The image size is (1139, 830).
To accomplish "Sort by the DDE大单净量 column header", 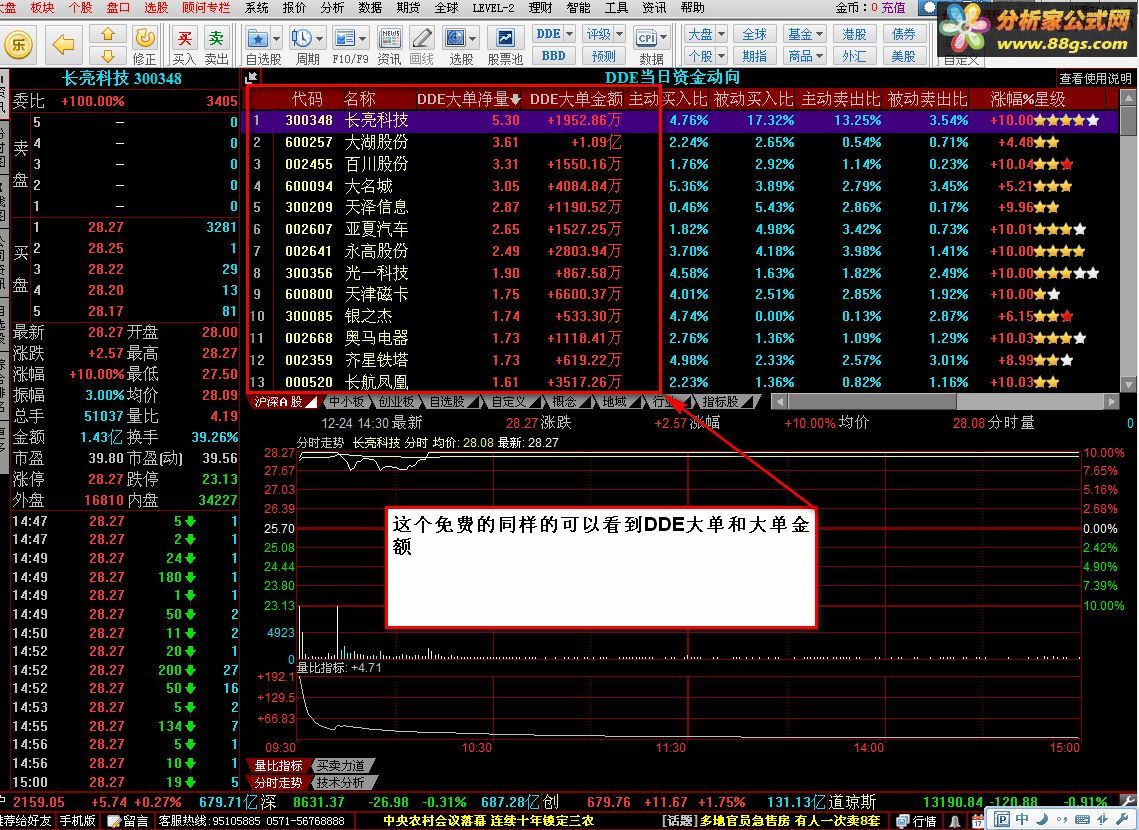I will [469, 99].
